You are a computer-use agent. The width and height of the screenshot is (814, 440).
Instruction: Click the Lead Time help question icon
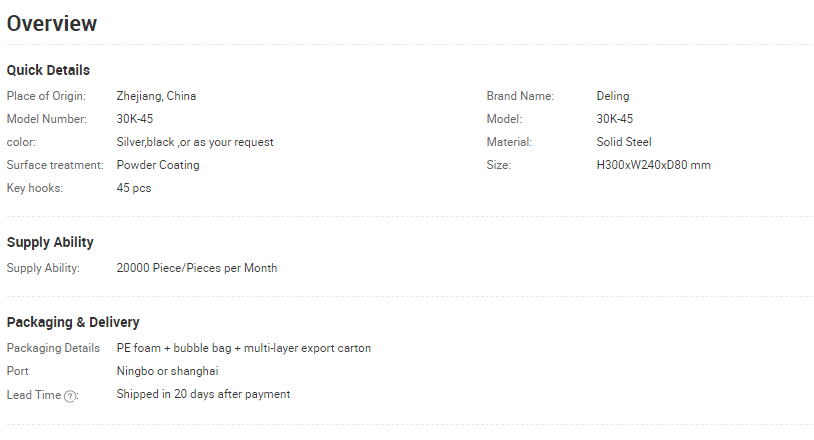click(x=70, y=396)
